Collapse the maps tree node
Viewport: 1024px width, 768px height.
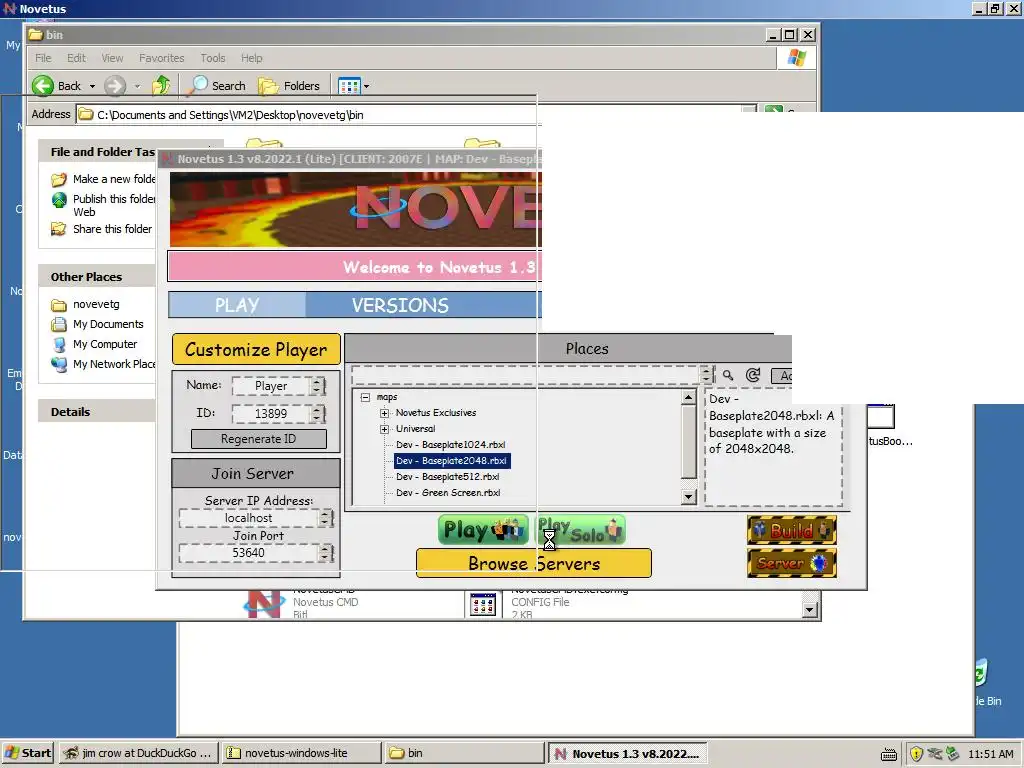tap(365, 397)
